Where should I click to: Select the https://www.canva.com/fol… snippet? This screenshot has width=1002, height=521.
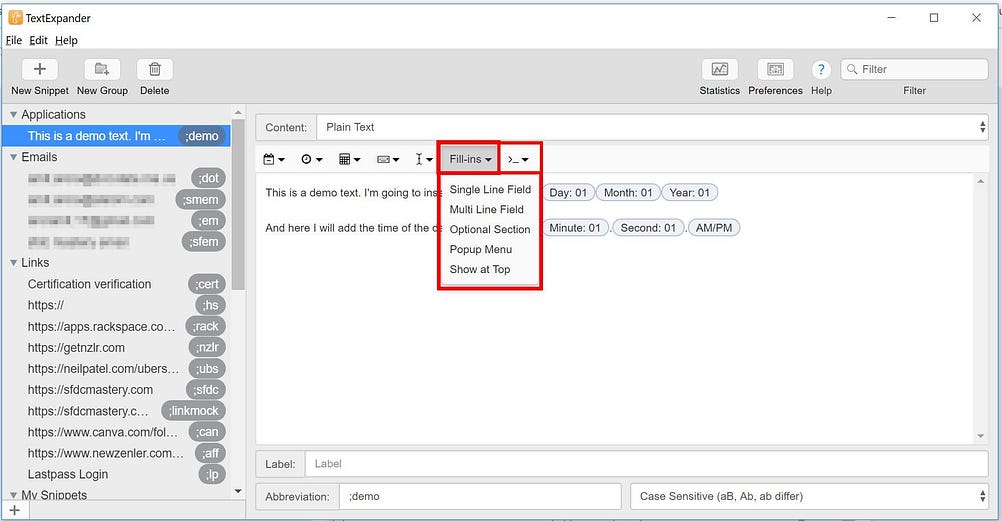pyautogui.click(x=116, y=432)
